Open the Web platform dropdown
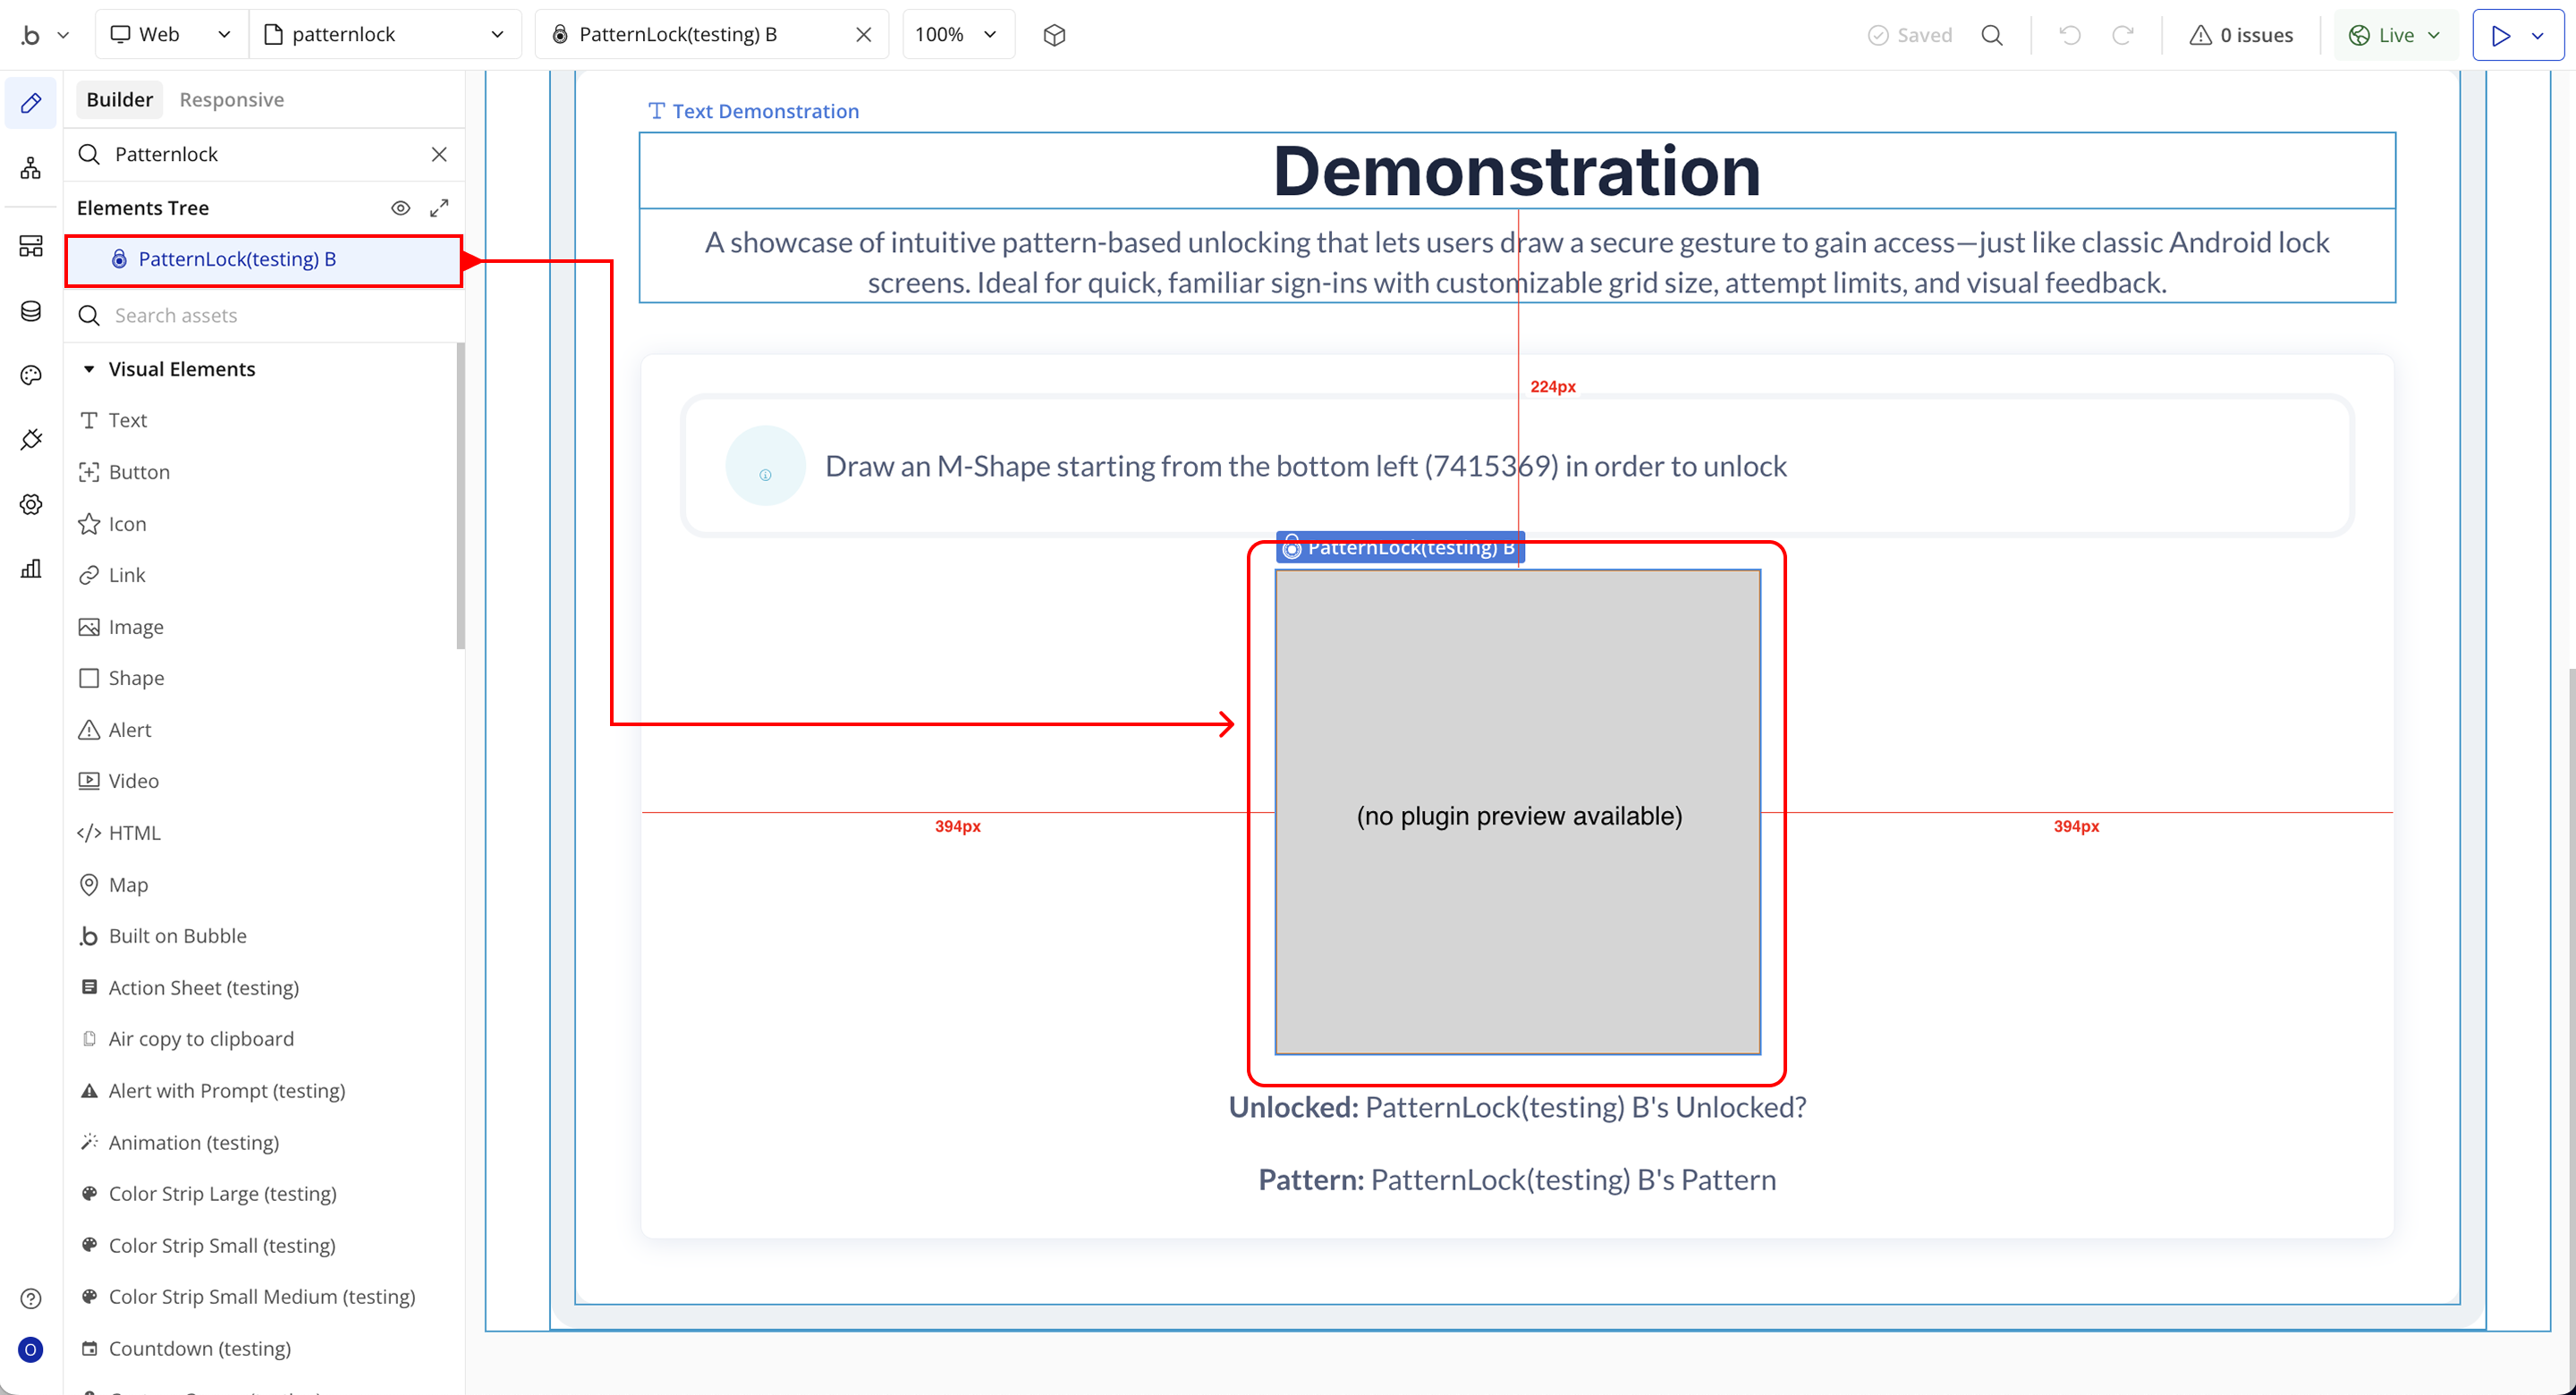This screenshot has height=1395, width=2576. 170,35
